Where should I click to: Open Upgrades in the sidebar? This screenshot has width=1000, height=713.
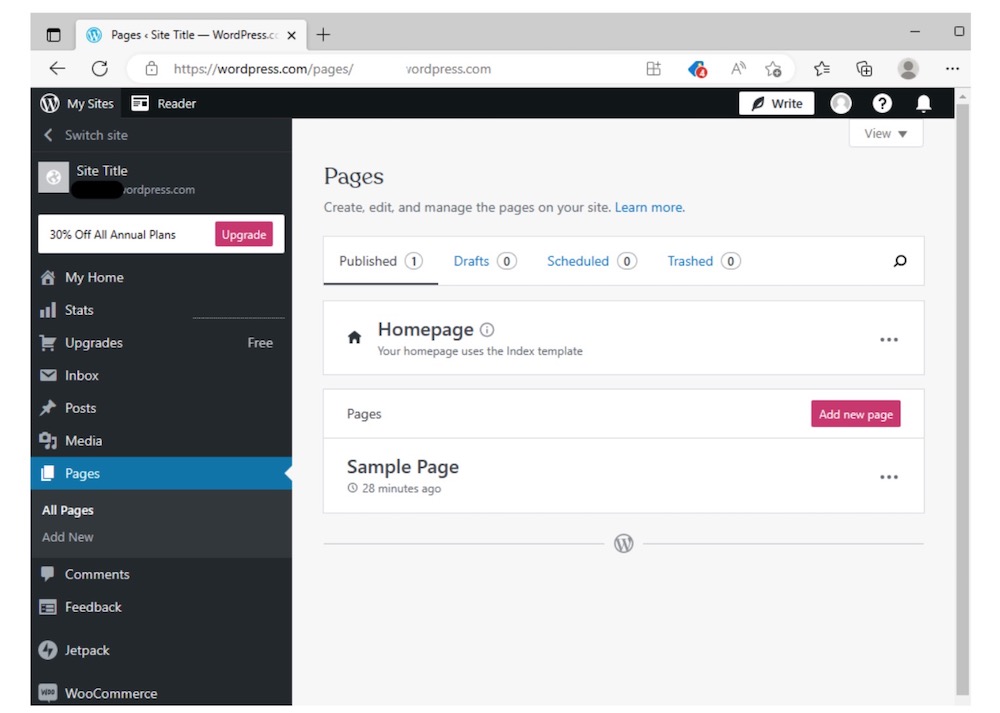pos(161,342)
